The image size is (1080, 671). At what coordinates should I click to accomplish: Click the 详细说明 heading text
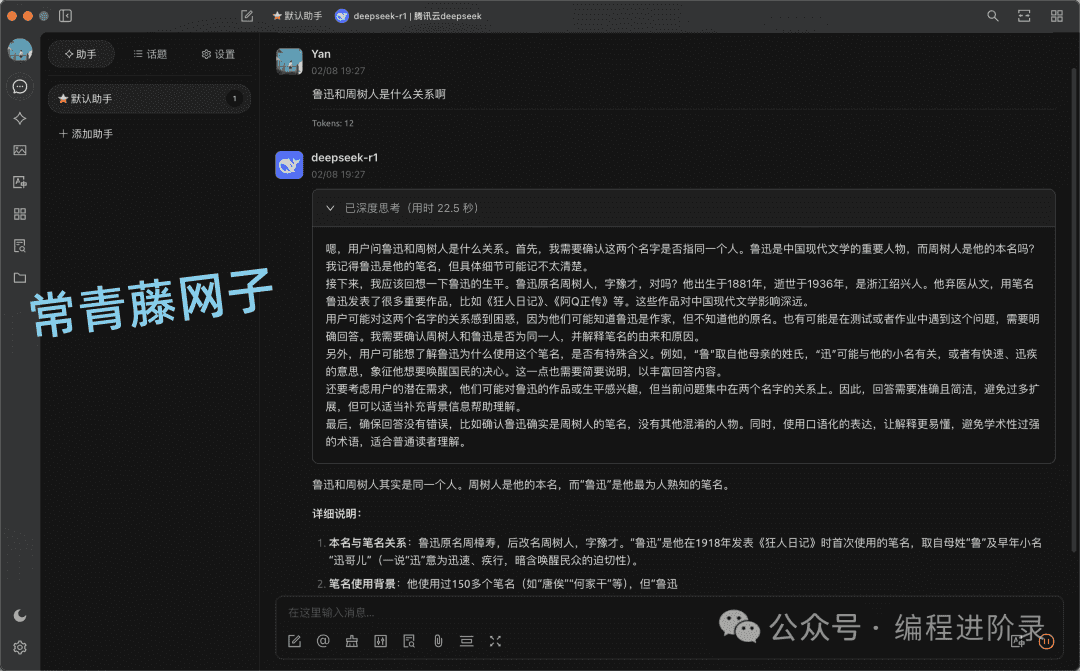coord(337,514)
